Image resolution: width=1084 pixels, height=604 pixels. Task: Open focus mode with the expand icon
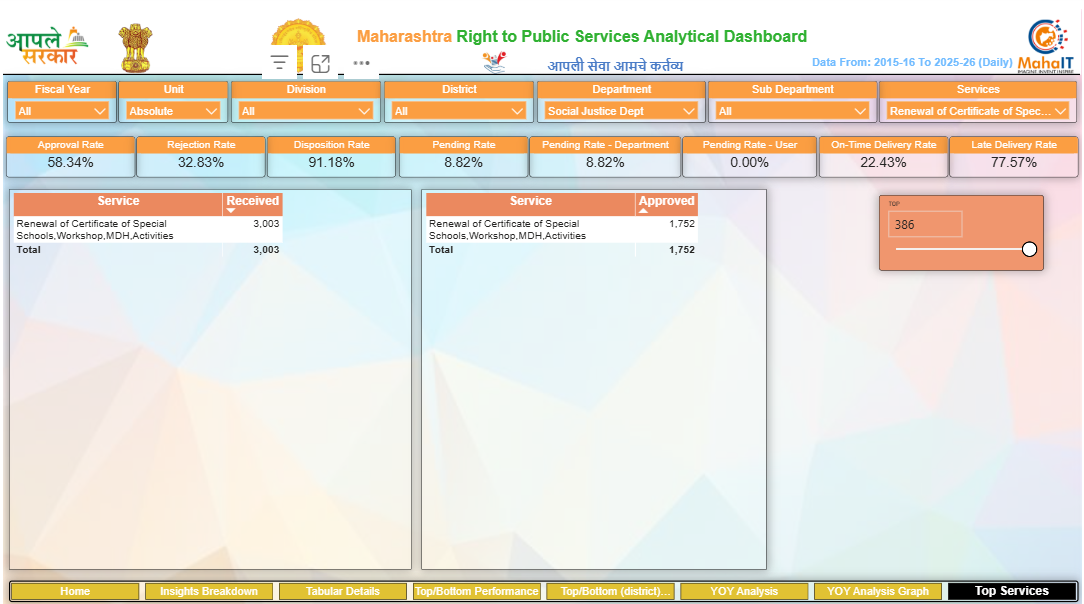click(x=320, y=63)
